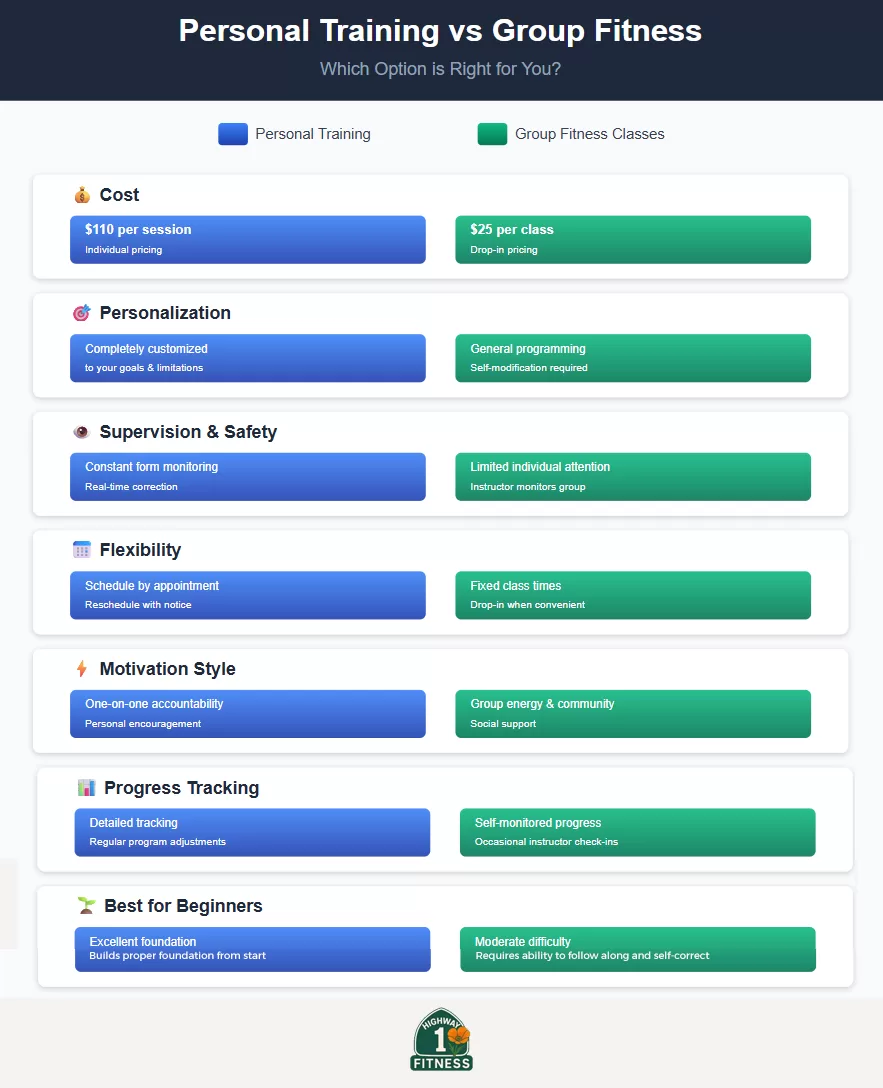The height and width of the screenshot is (1088, 883).
Task: Click the eye icon beside Supervision & Safety
Action: coord(82,432)
